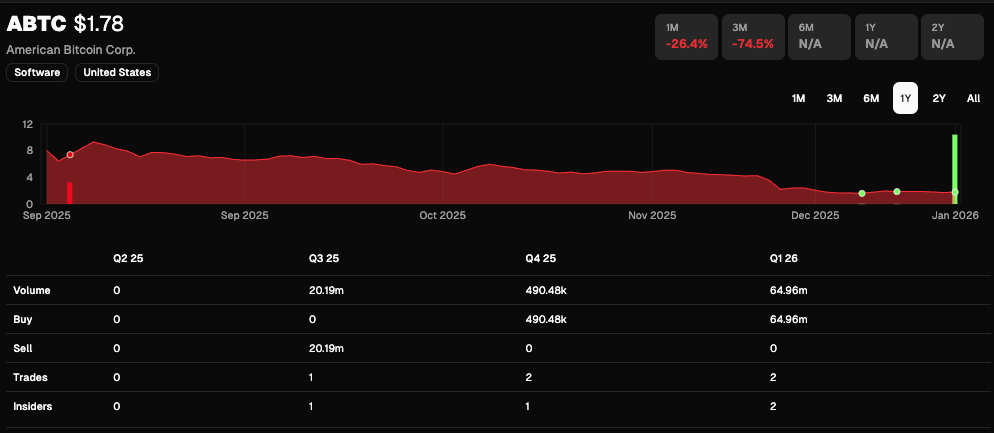
Task: Open the 3M -74.5% performance card
Action: point(752,37)
